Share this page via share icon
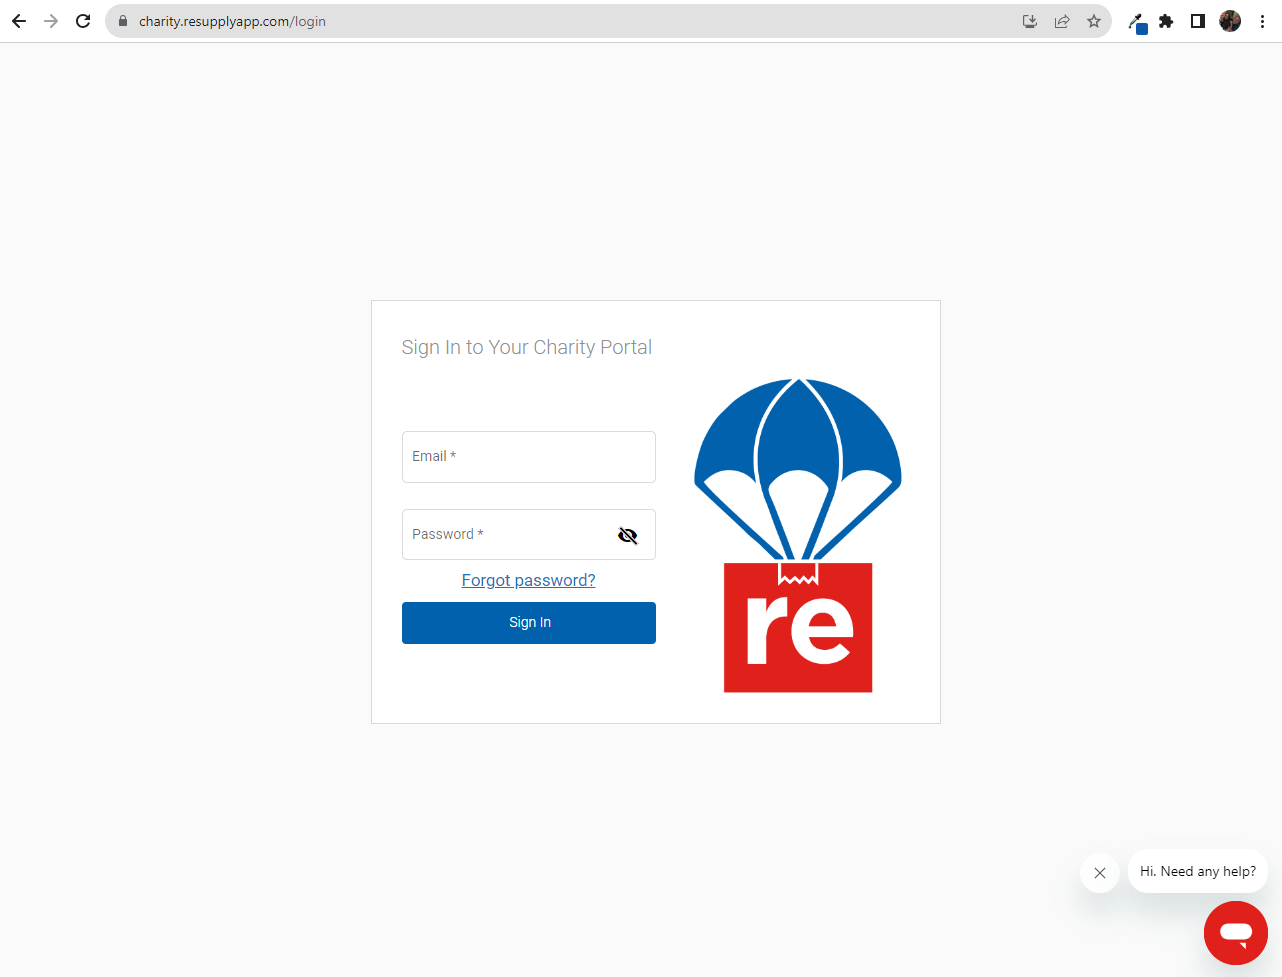 click(x=1062, y=21)
